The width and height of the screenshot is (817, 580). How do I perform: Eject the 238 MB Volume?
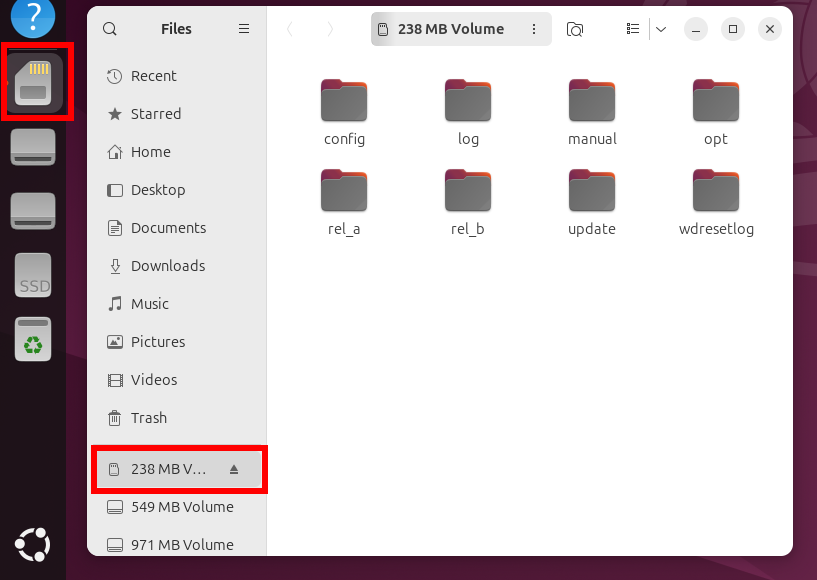coord(234,469)
